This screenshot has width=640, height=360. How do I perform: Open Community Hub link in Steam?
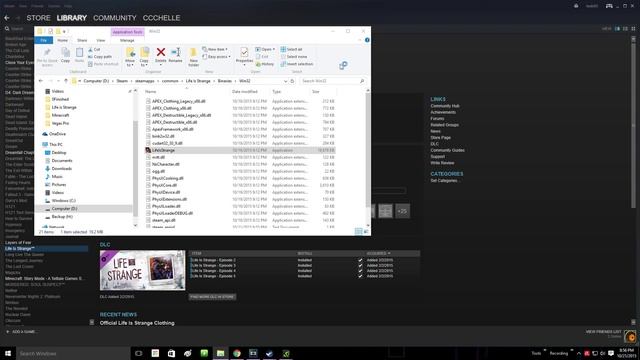tap(445, 106)
